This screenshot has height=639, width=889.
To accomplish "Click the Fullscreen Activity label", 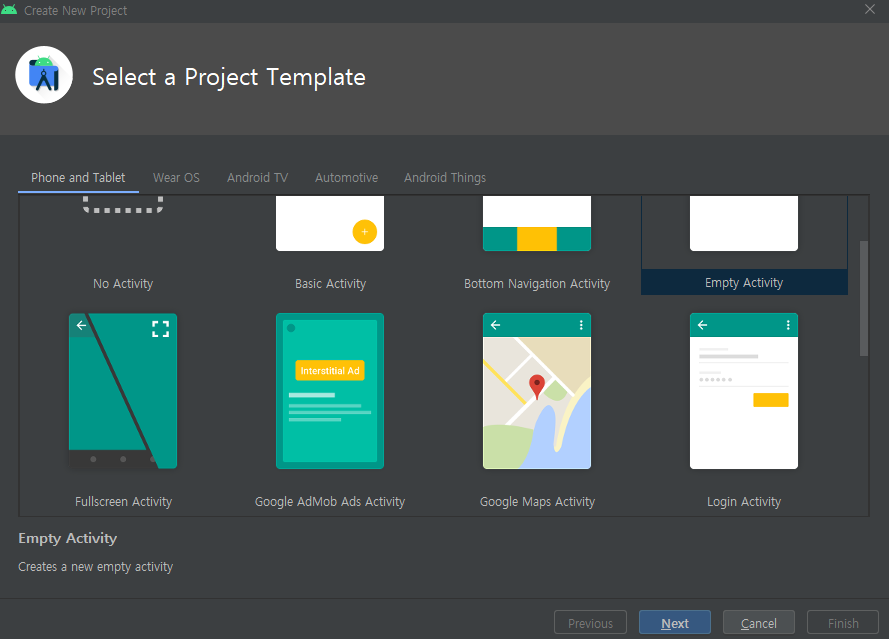I will [x=123, y=502].
